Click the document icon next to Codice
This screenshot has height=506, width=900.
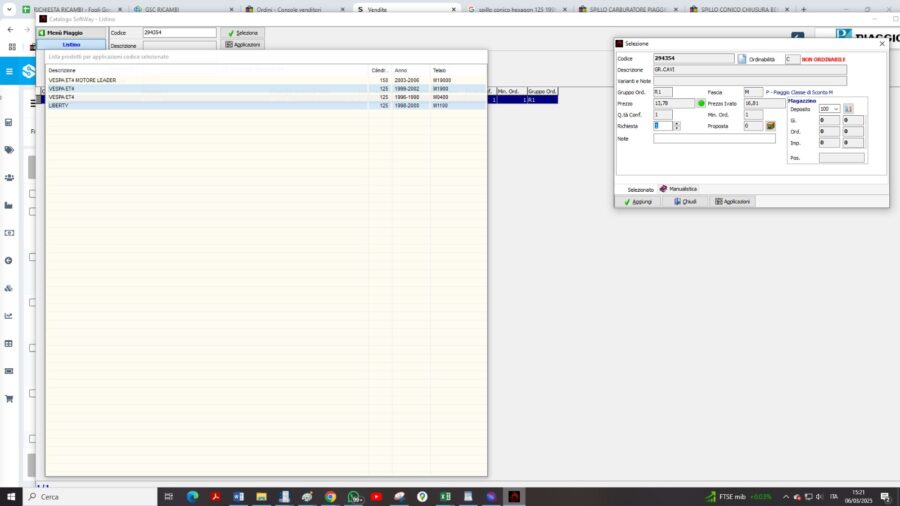(x=742, y=59)
